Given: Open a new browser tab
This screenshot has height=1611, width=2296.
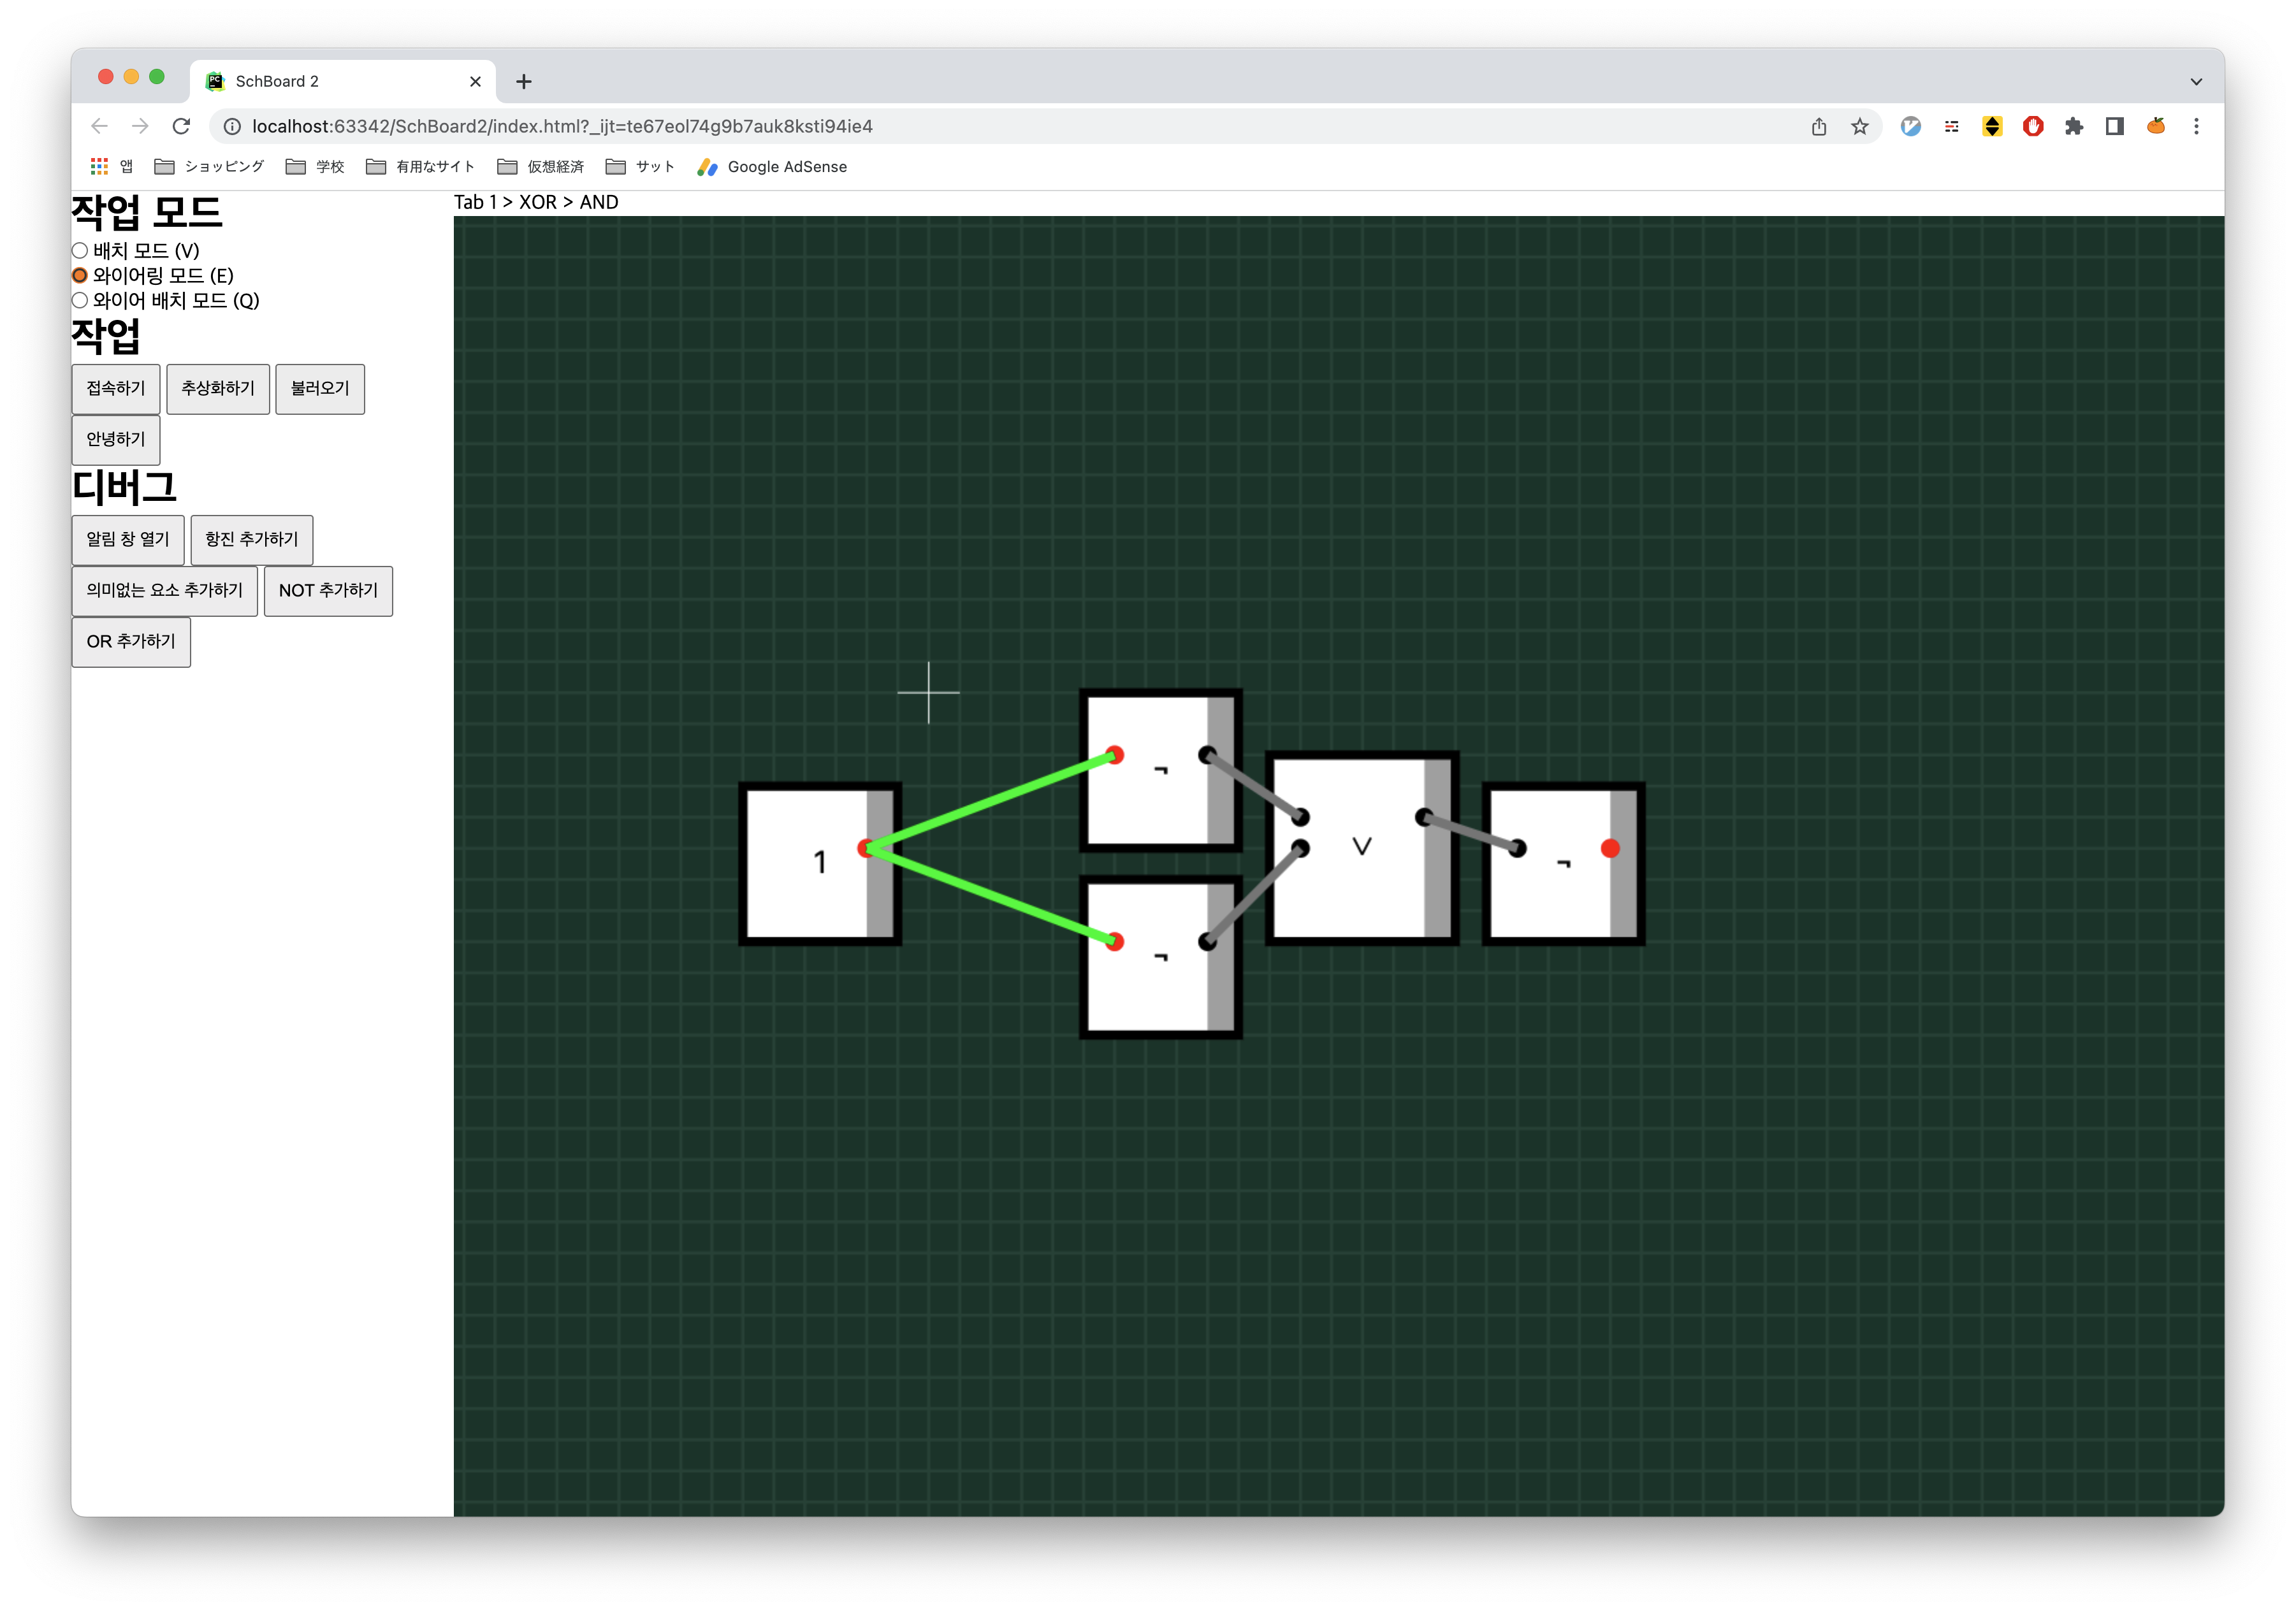Looking at the screenshot, I should 524,82.
